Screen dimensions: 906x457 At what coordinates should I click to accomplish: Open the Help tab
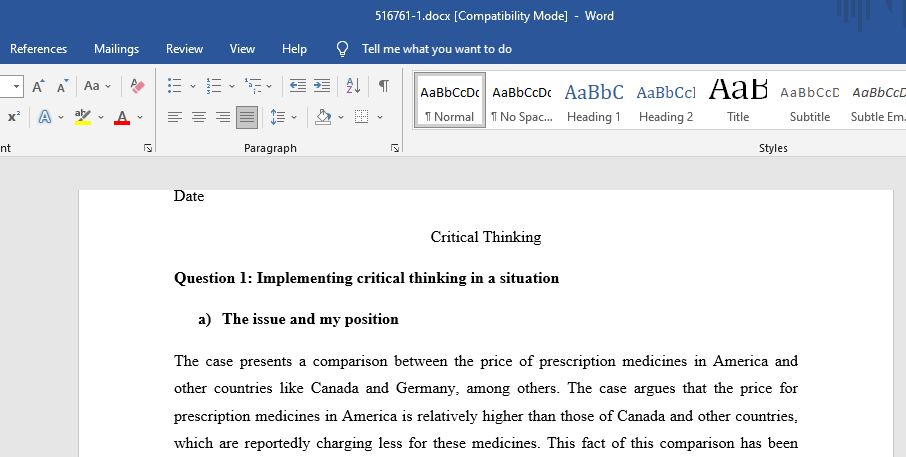[x=294, y=49]
